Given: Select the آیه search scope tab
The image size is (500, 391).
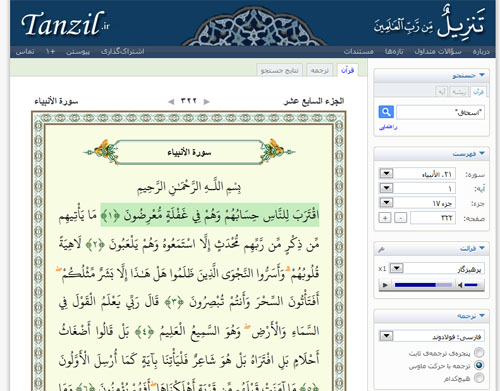Looking at the screenshot, I should 442,92.
